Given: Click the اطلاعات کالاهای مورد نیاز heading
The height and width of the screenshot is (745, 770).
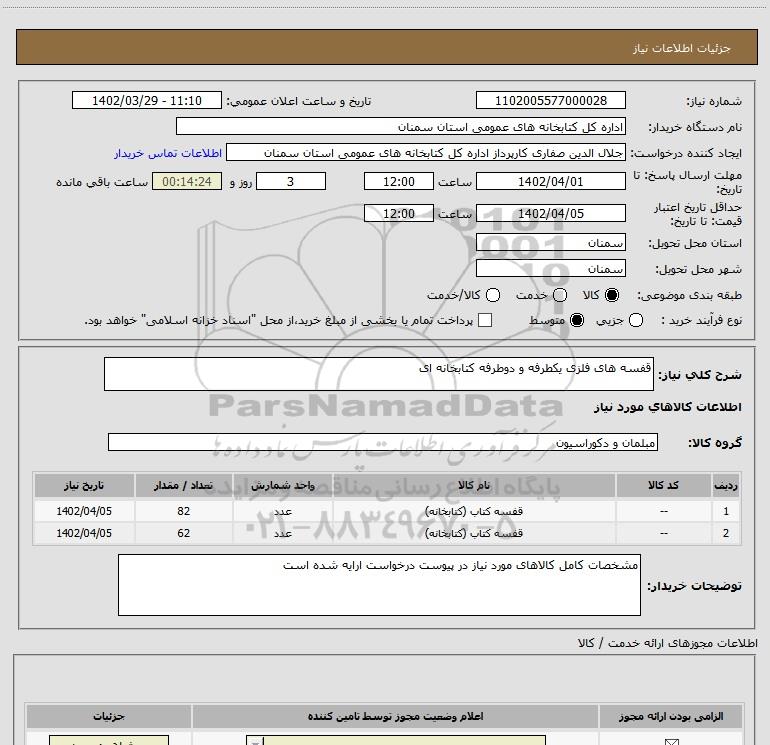Looking at the screenshot, I should tap(667, 407).
